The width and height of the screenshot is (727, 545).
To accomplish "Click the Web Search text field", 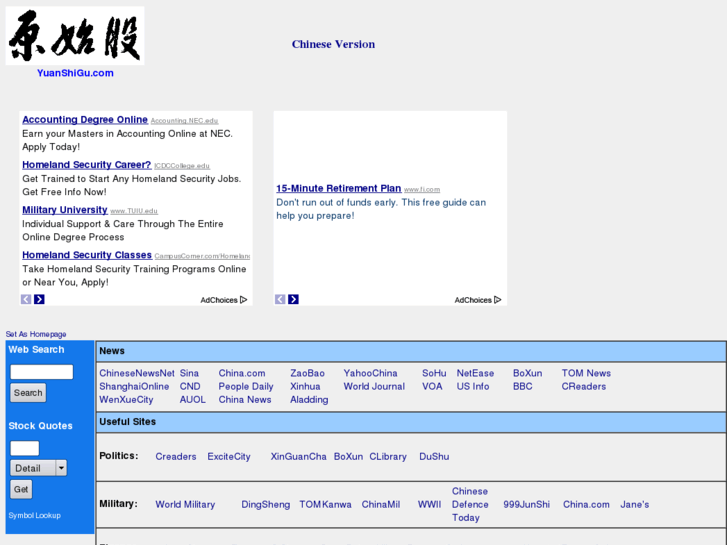I will [42, 372].
